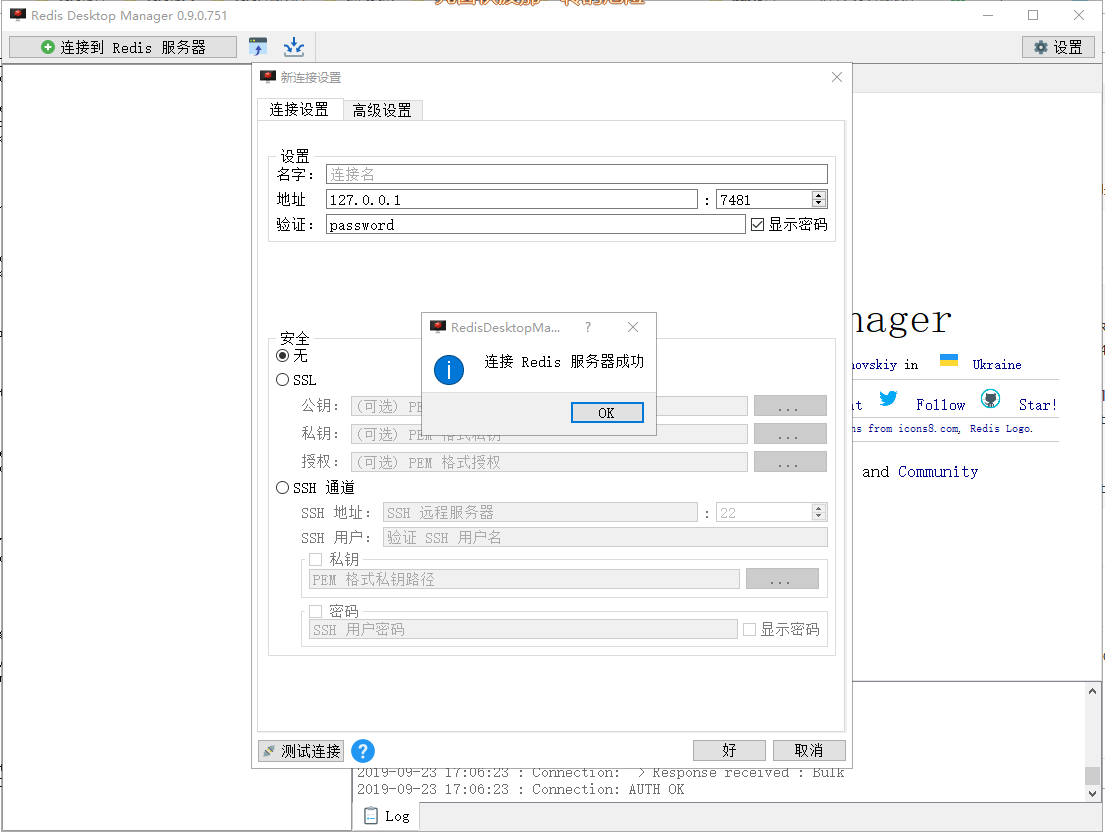The image size is (1105, 836).
Task: Click the question mark in message dialog title
Action: pos(588,327)
